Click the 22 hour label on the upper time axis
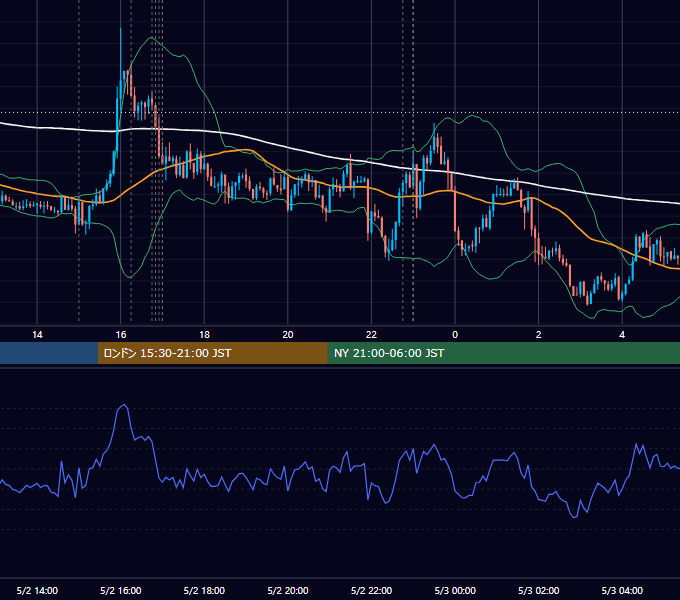The height and width of the screenshot is (600, 680). [x=371, y=335]
